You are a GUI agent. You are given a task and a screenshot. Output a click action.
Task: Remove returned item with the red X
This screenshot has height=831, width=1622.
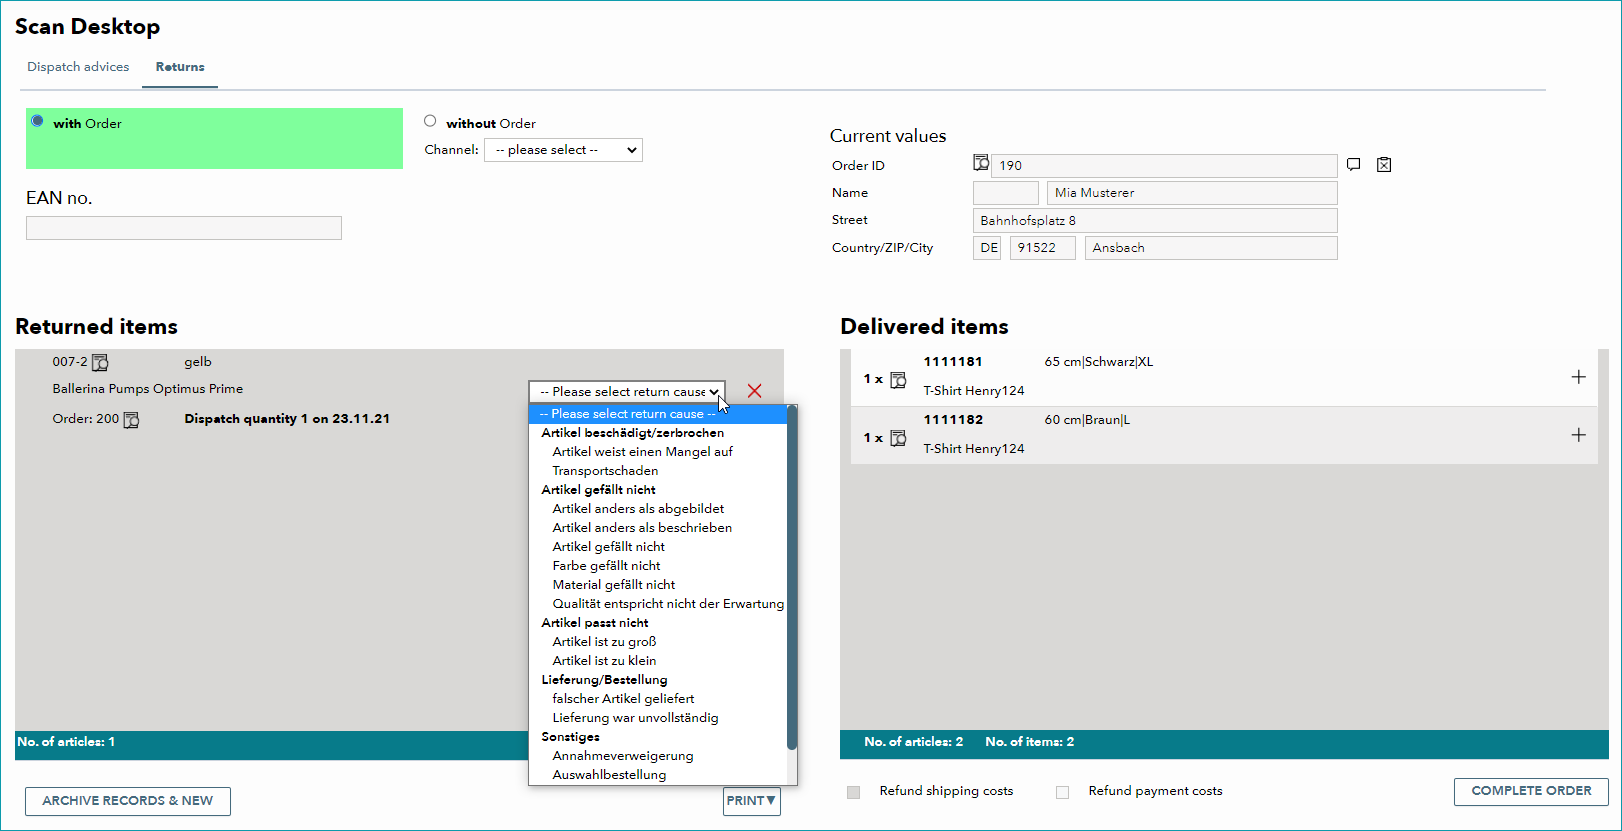tap(754, 391)
